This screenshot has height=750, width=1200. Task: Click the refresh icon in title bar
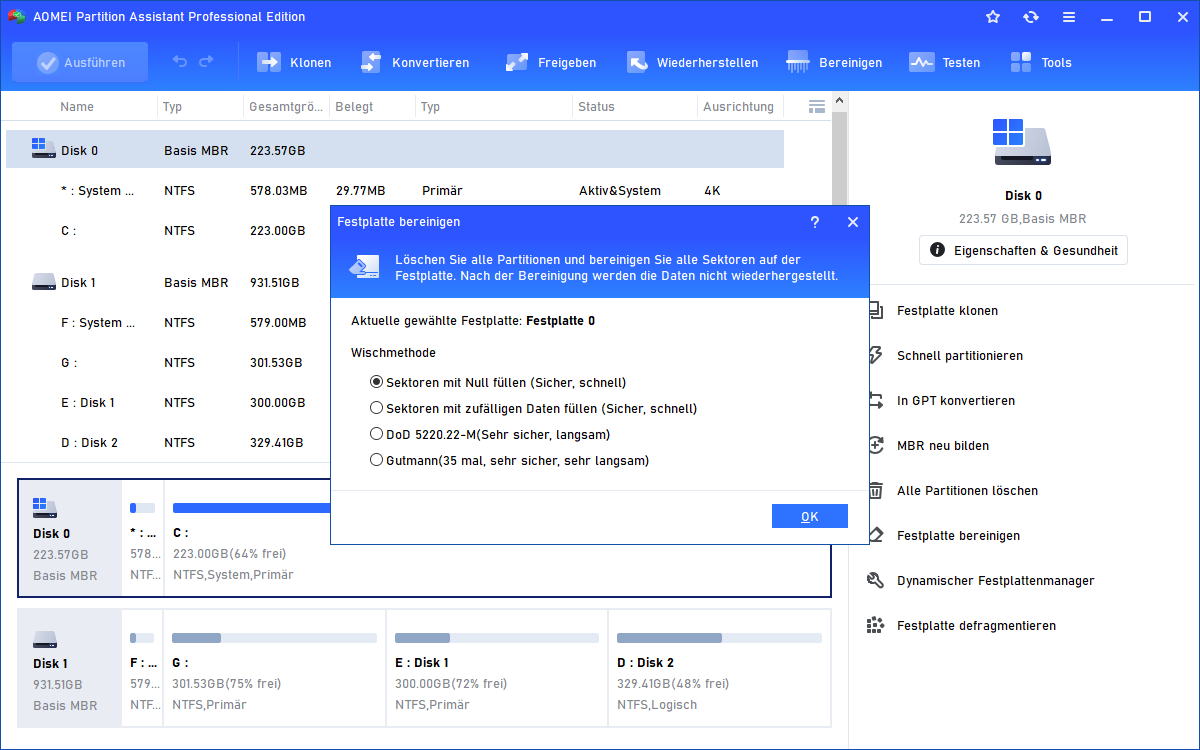[x=1031, y=17]
